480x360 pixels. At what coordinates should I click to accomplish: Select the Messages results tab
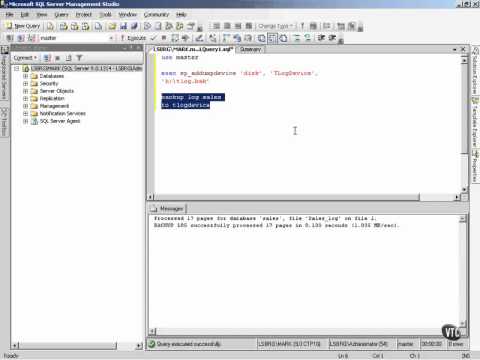click(x=168, y=209)
